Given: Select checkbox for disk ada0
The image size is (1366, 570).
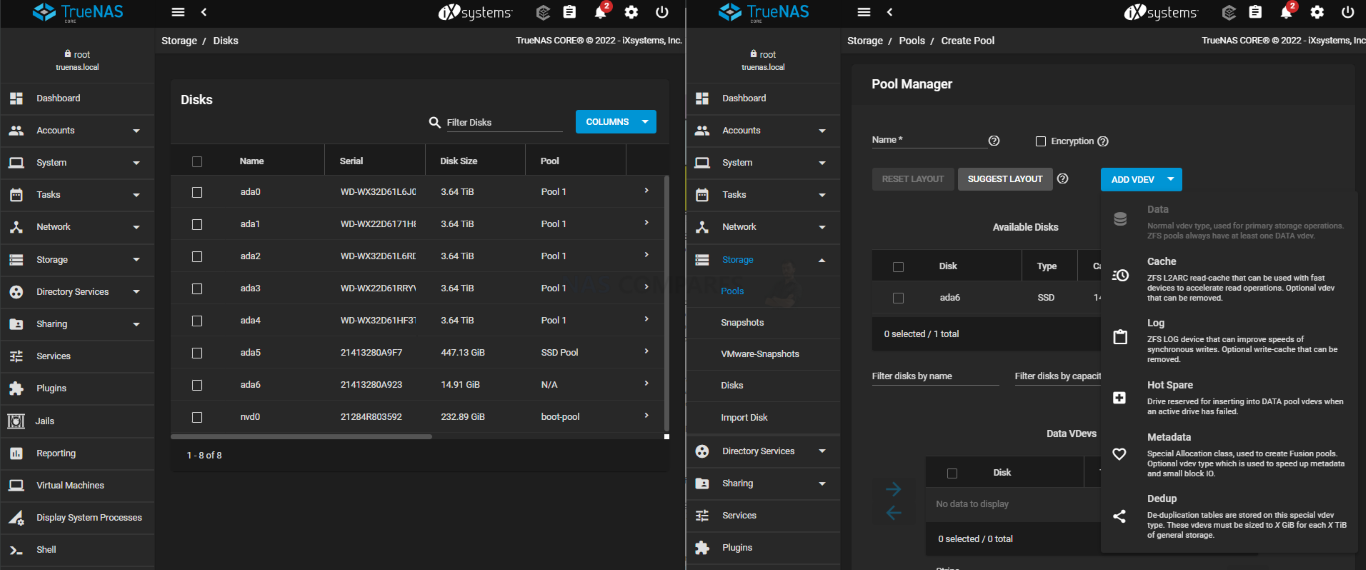Looking at the screenshot, I should (197, 192).
